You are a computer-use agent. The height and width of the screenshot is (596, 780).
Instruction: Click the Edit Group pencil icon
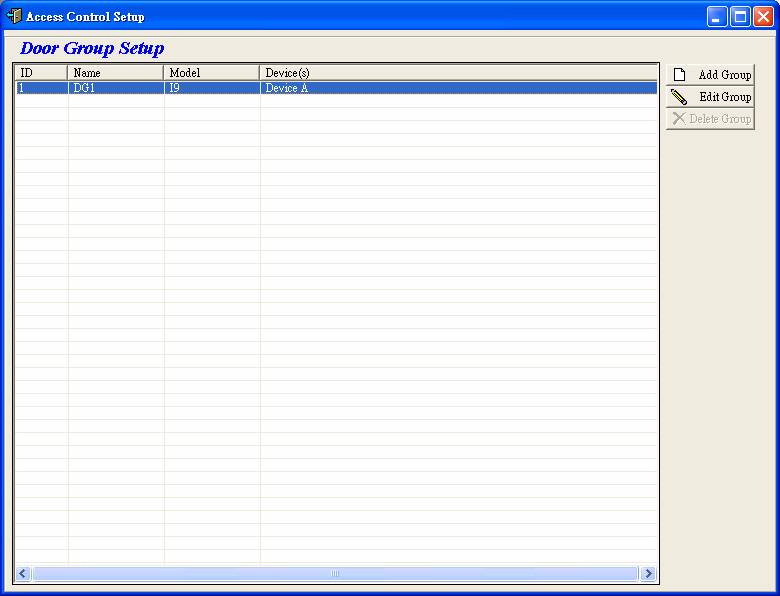[679, 97]
